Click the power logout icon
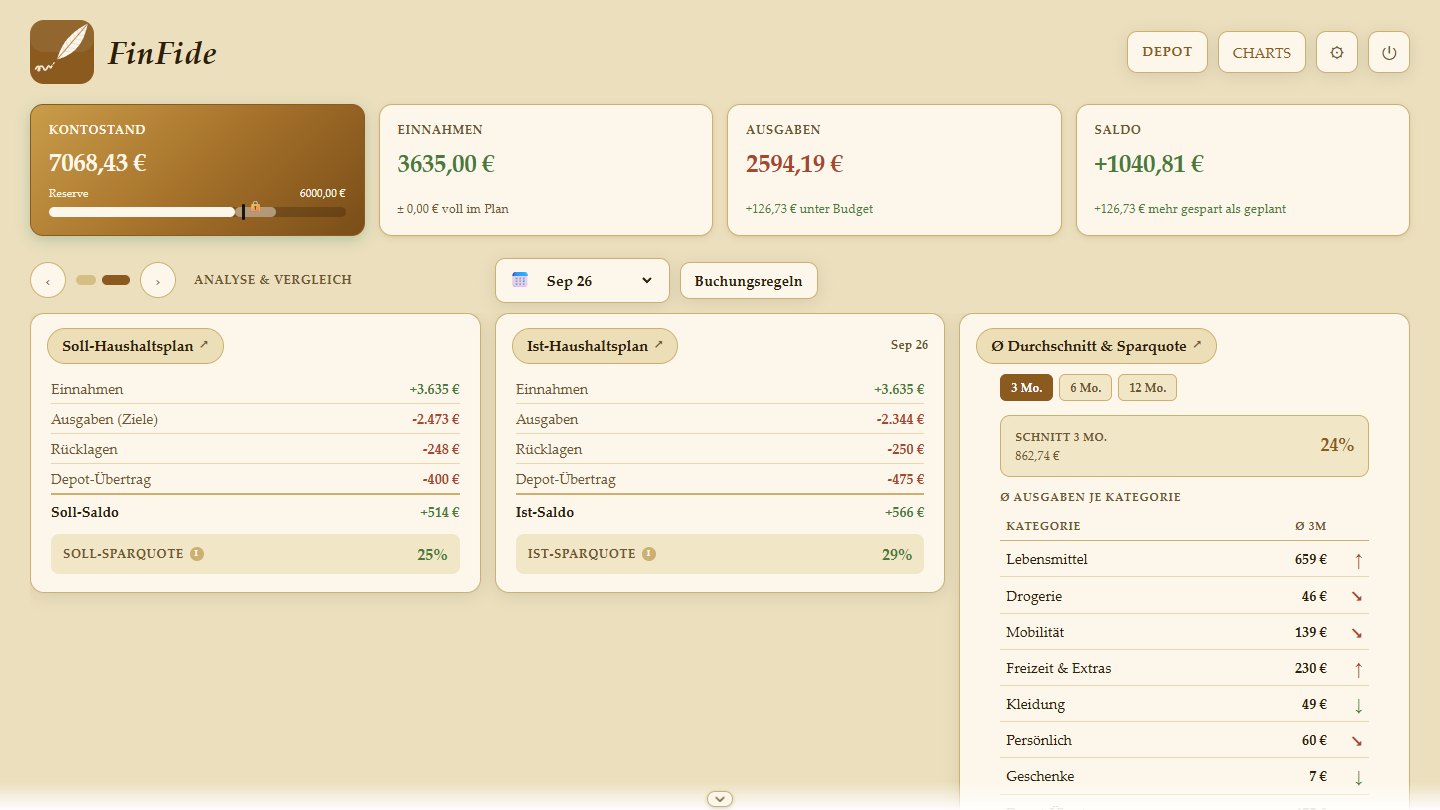Image resolution: width=1440 pixels, height=810 pixels. 1389,52
